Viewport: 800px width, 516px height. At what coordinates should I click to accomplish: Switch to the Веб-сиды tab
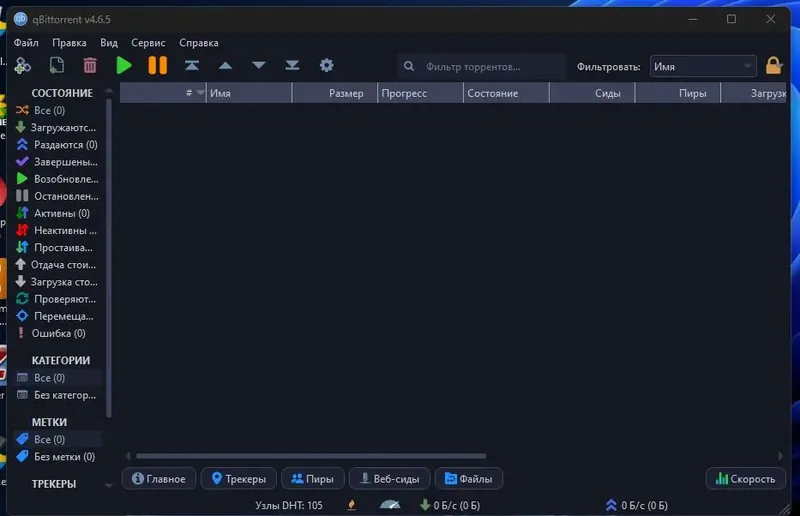coord(390,479)
